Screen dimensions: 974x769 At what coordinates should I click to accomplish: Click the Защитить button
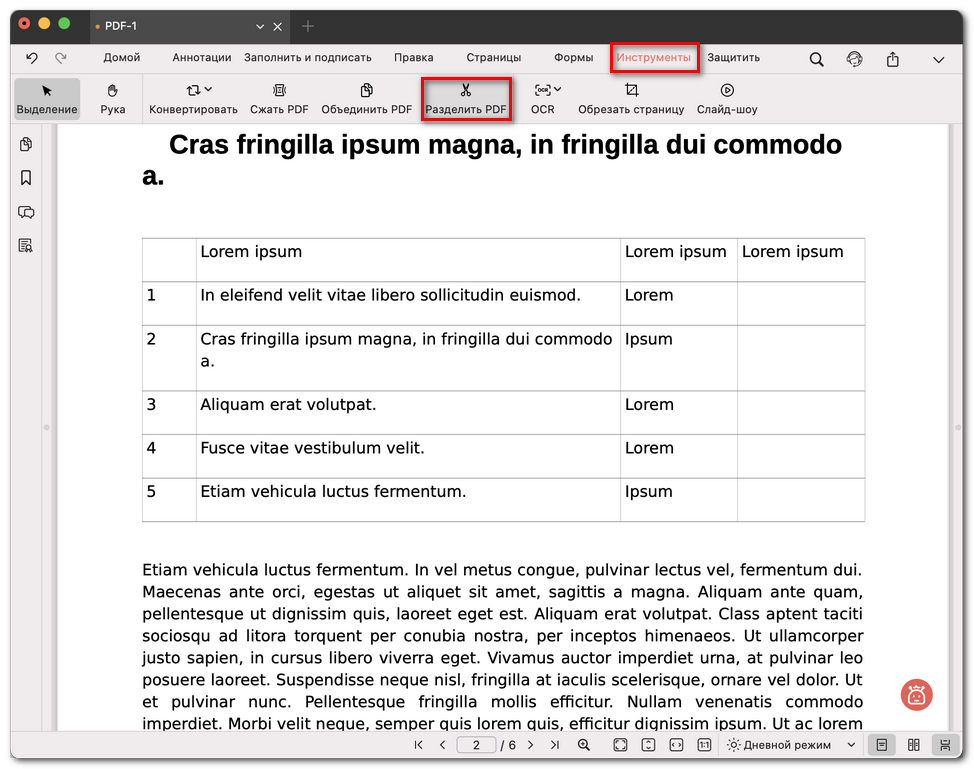[x=733, y=58]
